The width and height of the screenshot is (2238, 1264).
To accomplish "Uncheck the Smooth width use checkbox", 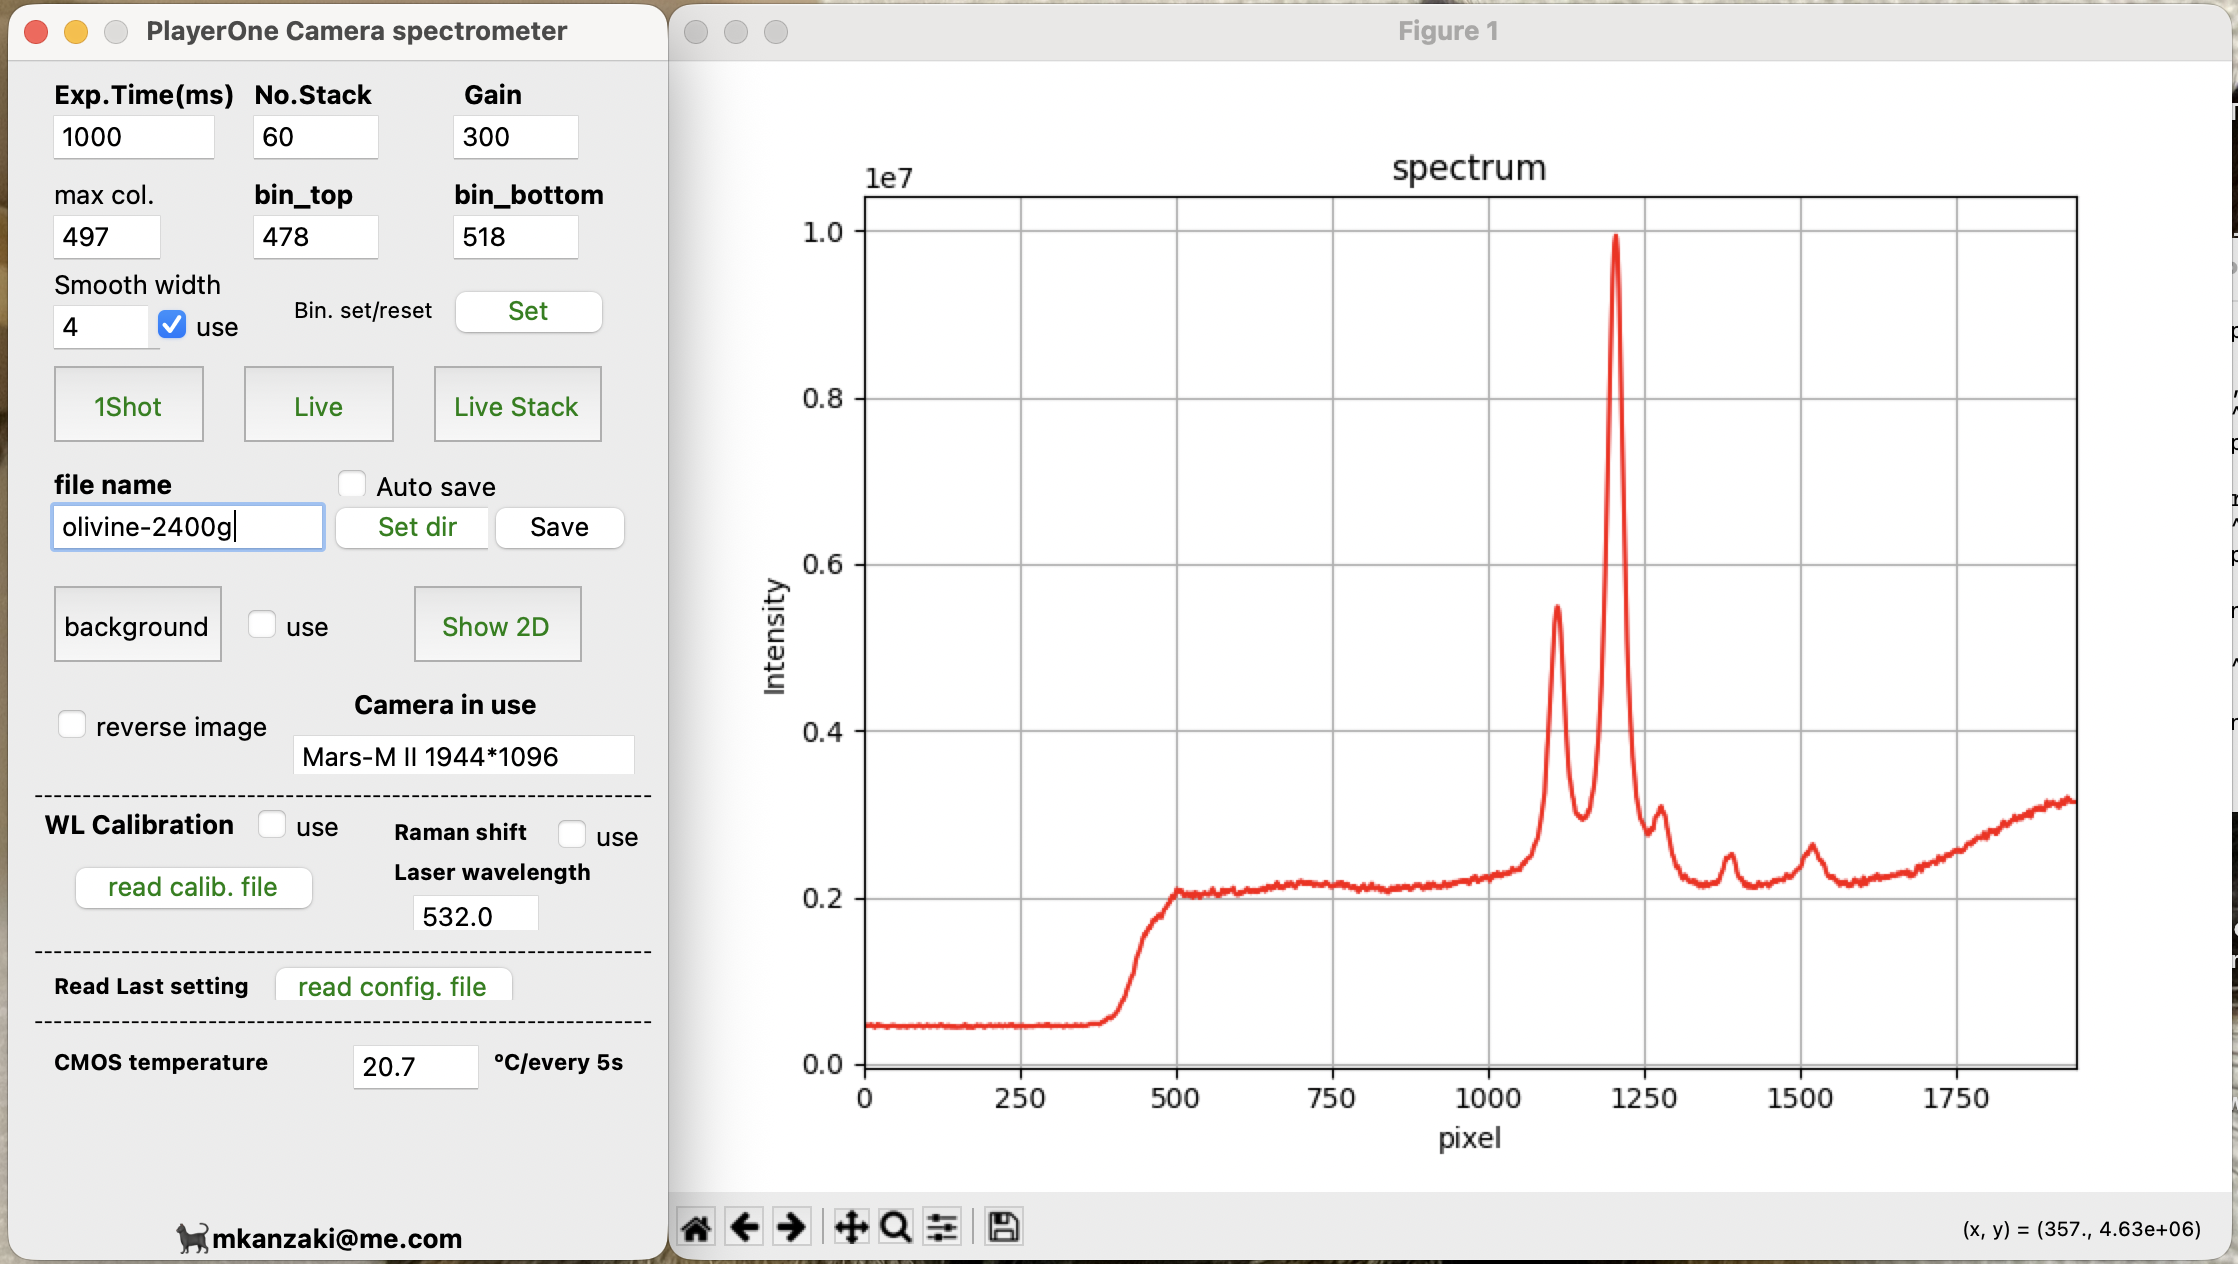I will pos(172,325).
